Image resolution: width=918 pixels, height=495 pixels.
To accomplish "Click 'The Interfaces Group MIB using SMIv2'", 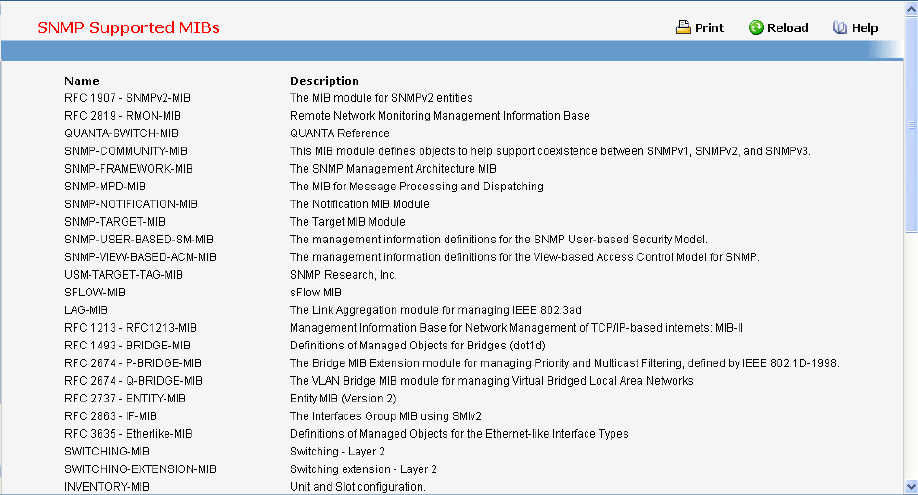I will [386, 416].
